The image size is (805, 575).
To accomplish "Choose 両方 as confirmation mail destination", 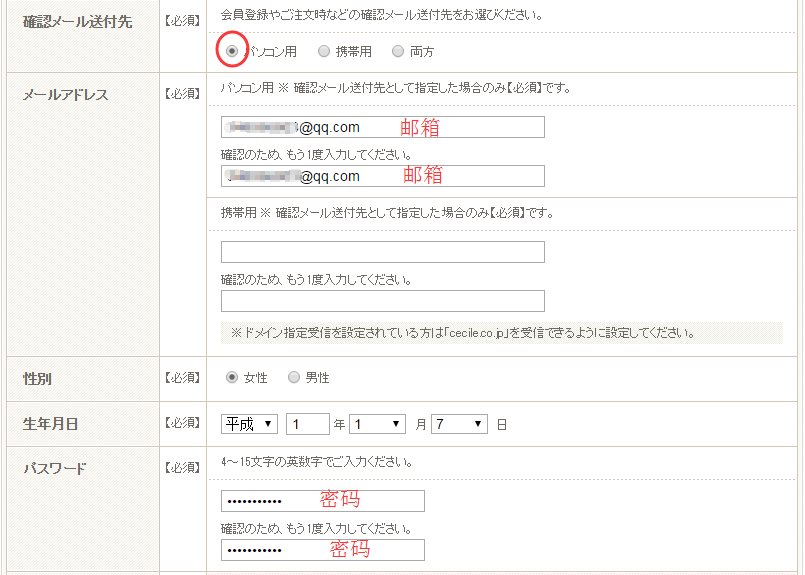I will 398,51.
